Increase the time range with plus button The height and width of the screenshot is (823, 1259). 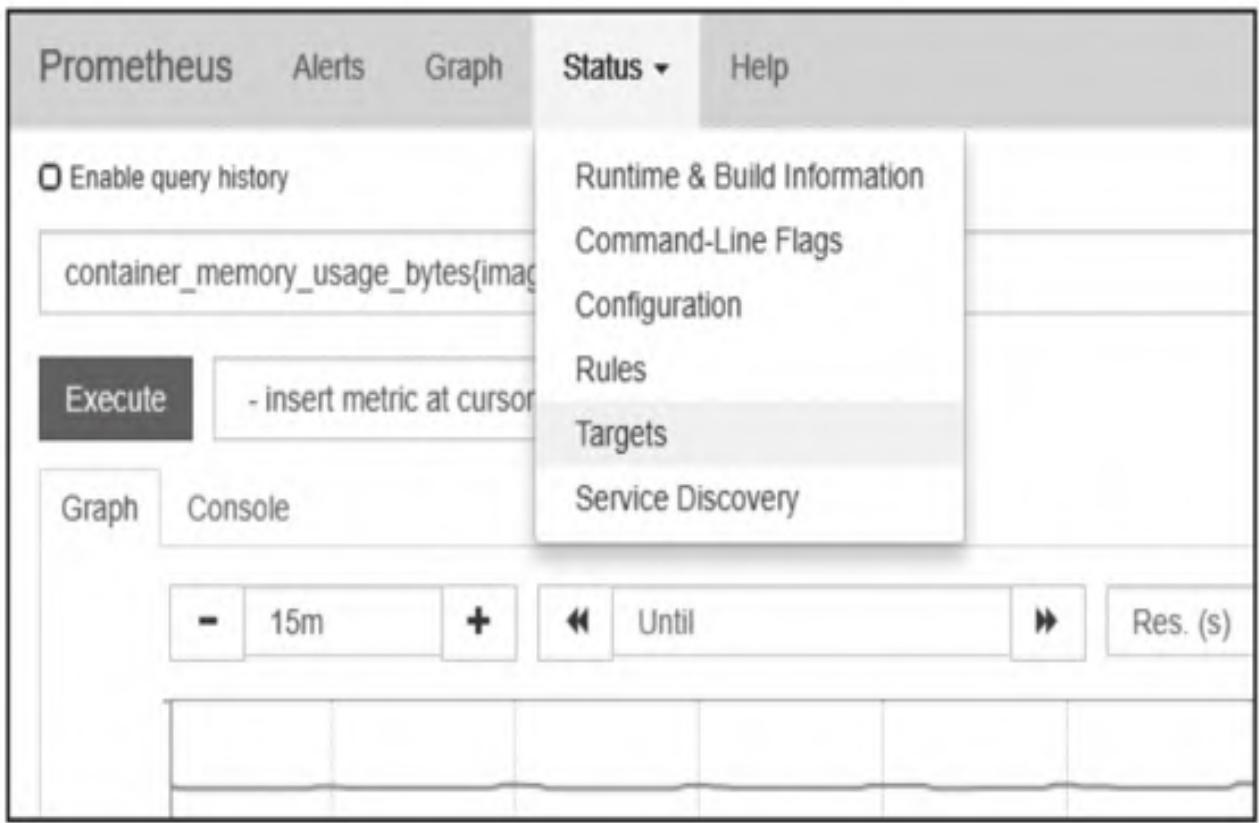[x=479, y=623]
